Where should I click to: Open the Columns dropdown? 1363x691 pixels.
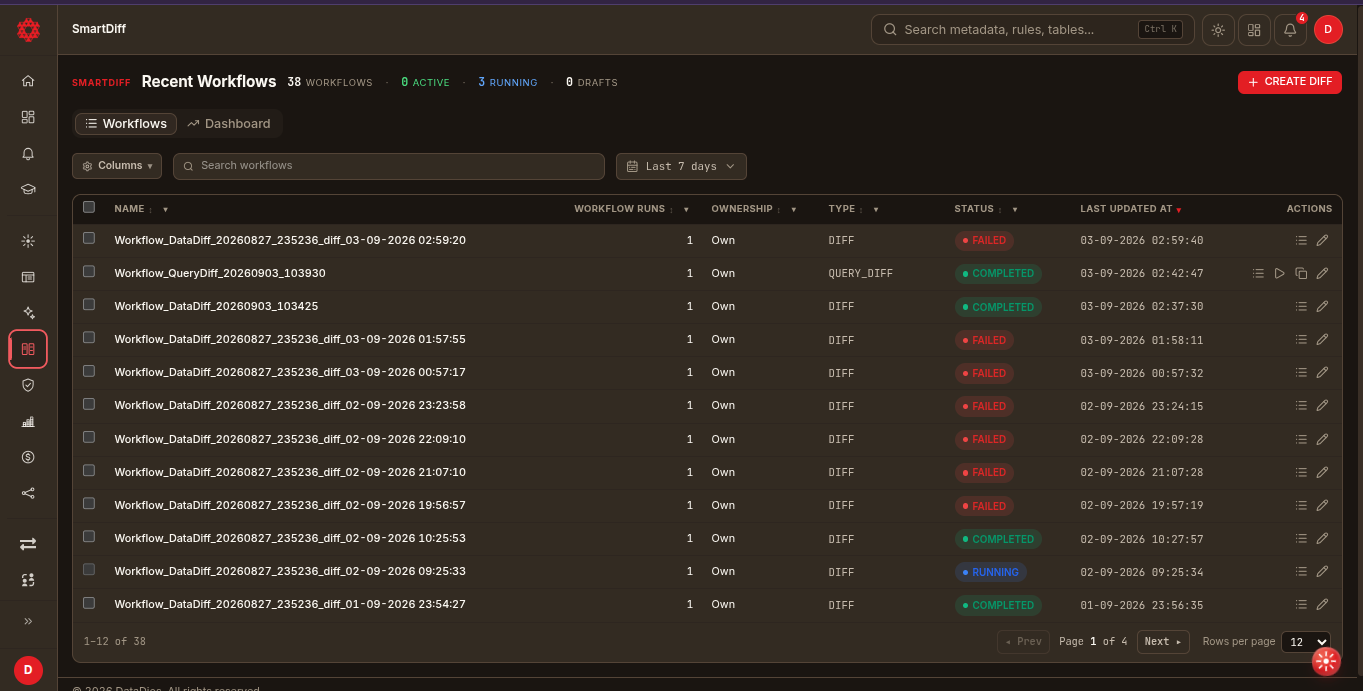coord(117,166)
